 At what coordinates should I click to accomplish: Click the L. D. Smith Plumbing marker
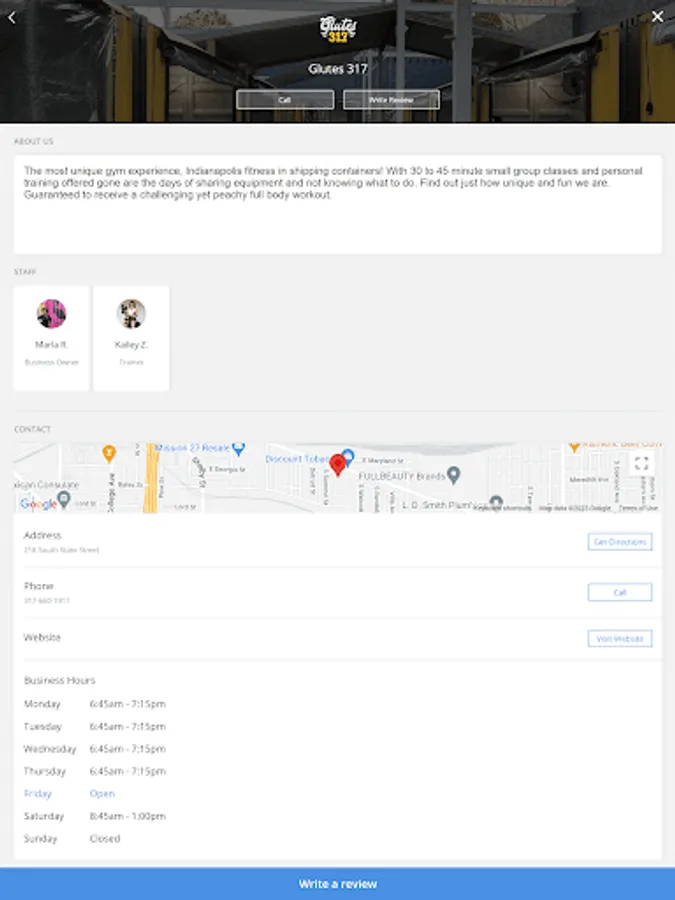coord(496,502)
